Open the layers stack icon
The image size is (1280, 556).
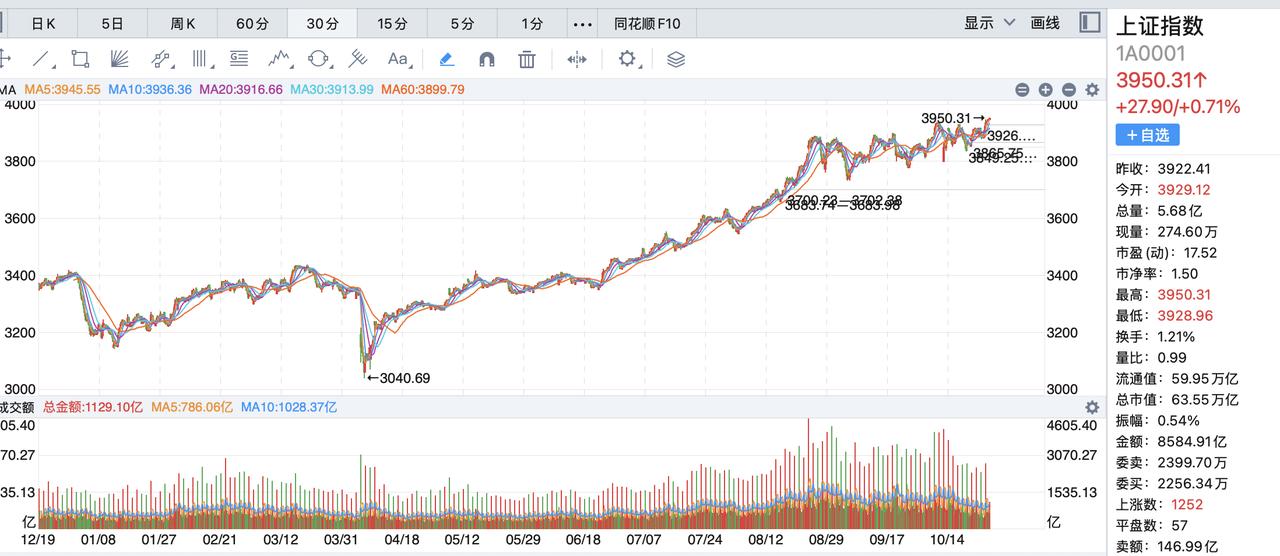(x=676, y=59)
